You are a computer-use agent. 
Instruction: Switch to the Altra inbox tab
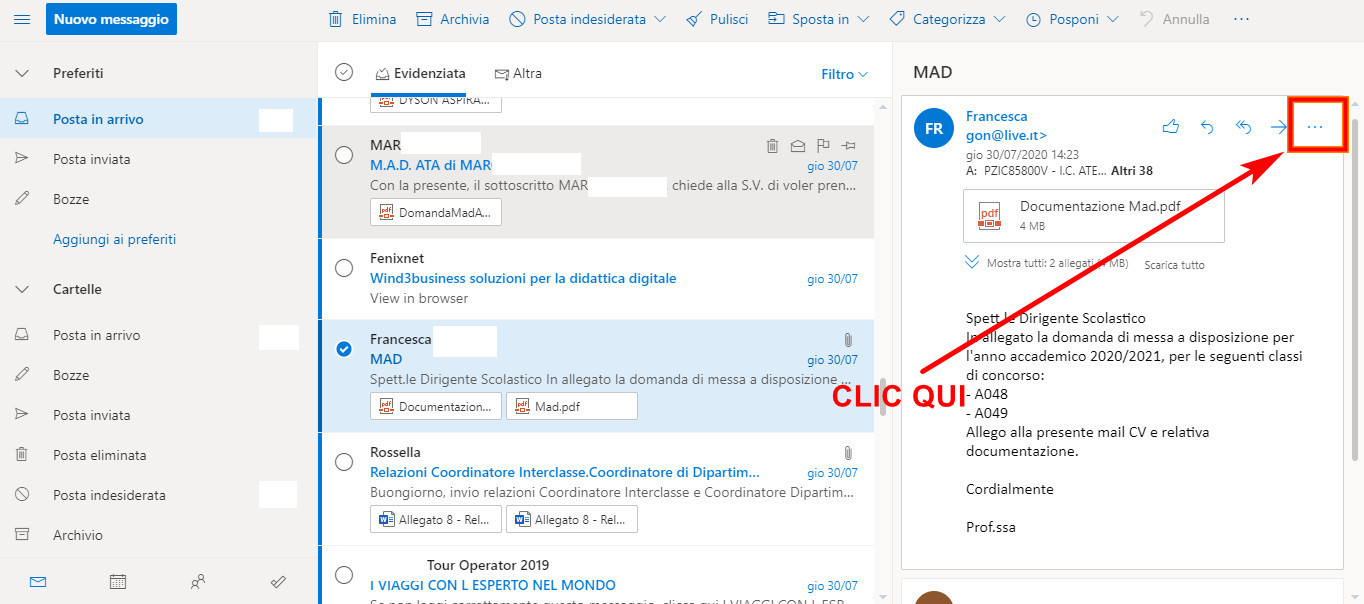click(518, 72)
